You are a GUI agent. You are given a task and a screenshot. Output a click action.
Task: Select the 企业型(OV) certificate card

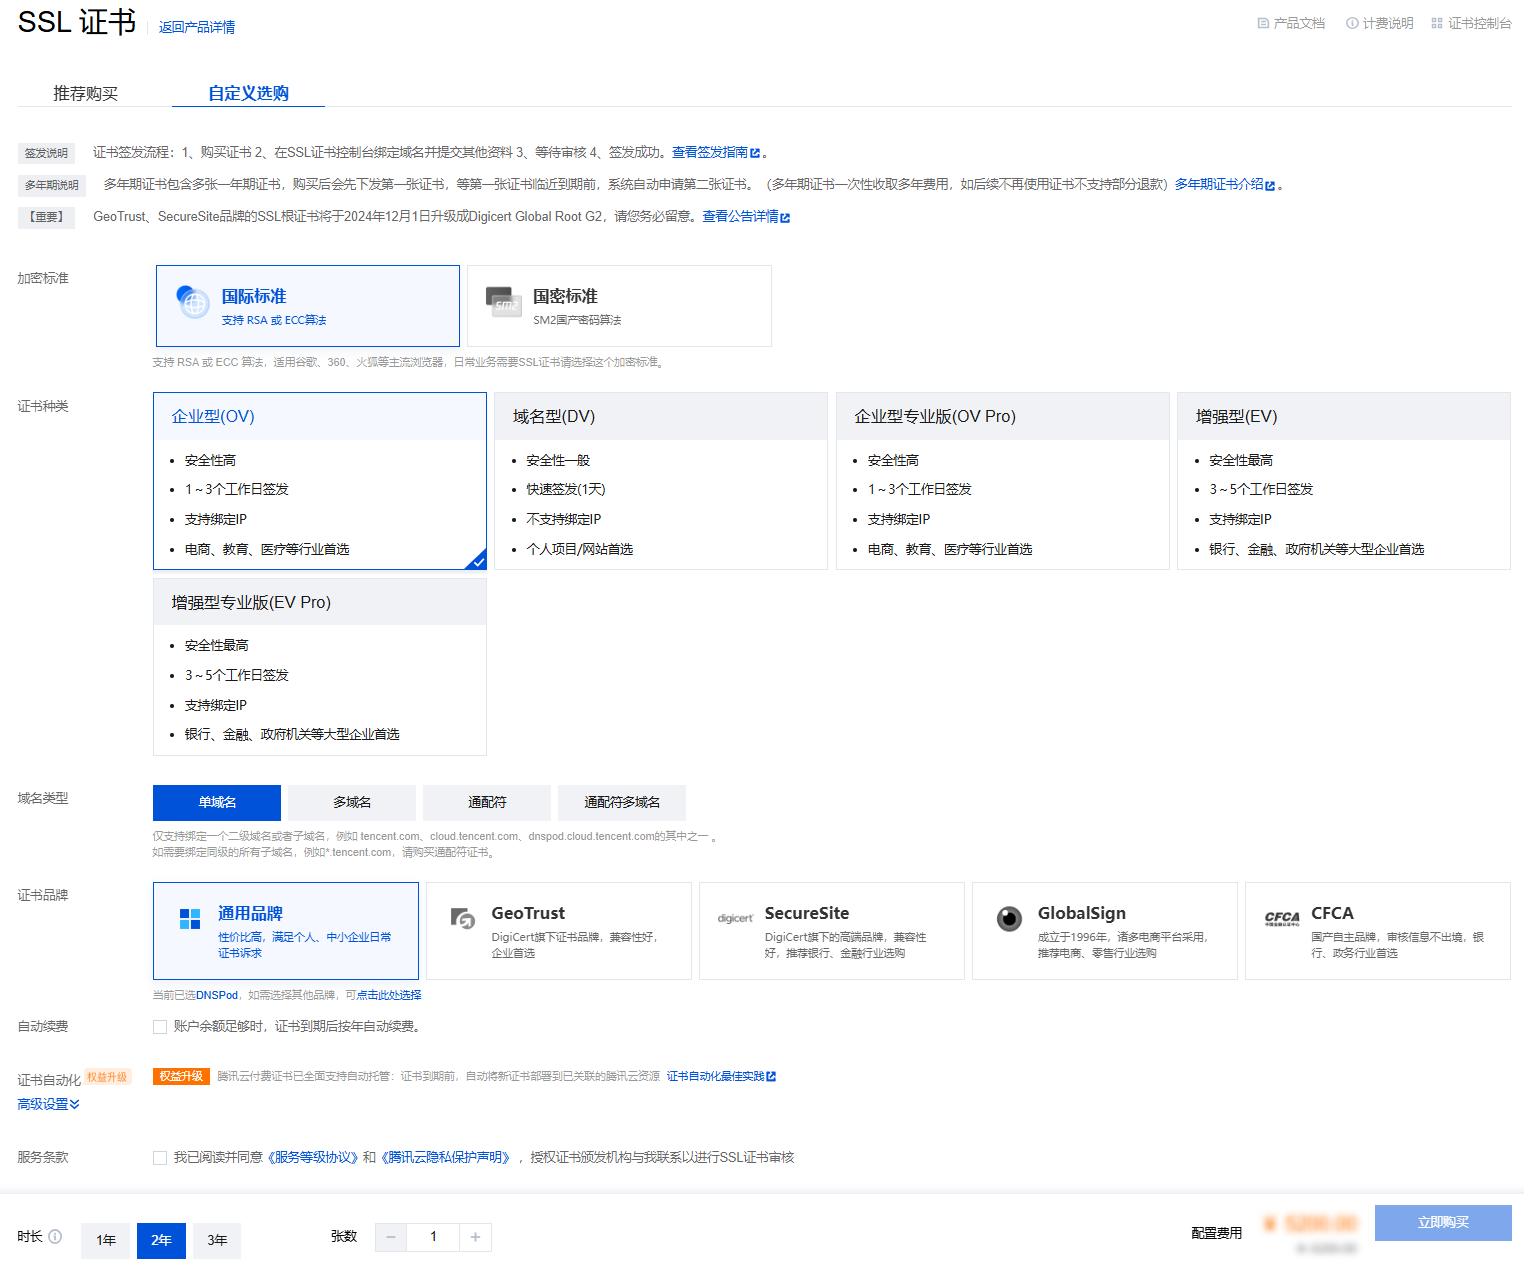click(320, 481)
